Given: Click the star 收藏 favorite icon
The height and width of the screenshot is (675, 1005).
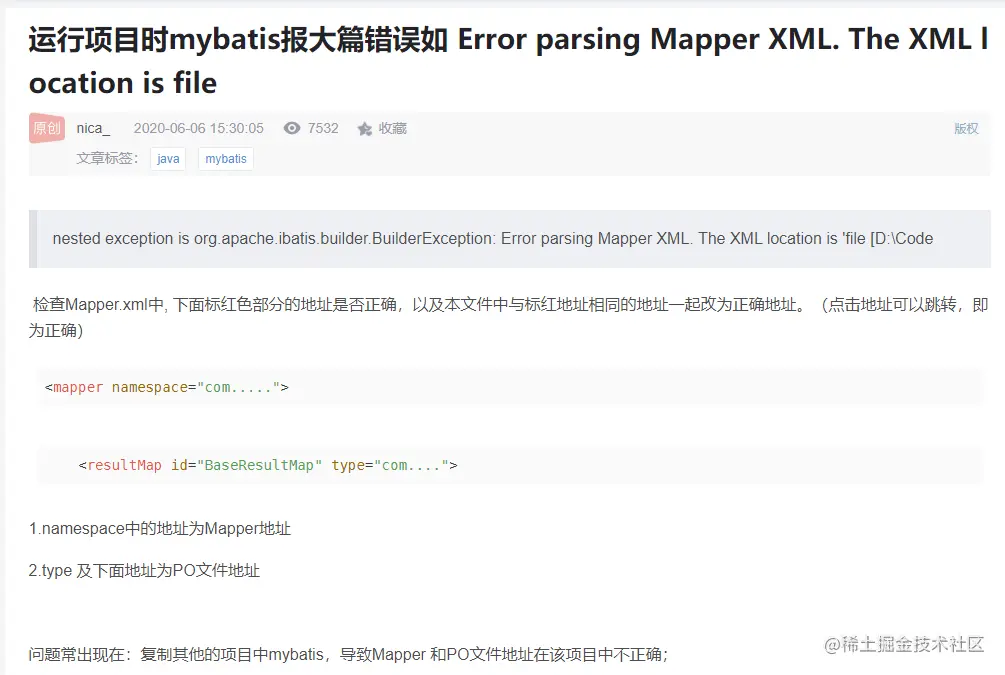Looking at the screenshot, I should 365,129.
